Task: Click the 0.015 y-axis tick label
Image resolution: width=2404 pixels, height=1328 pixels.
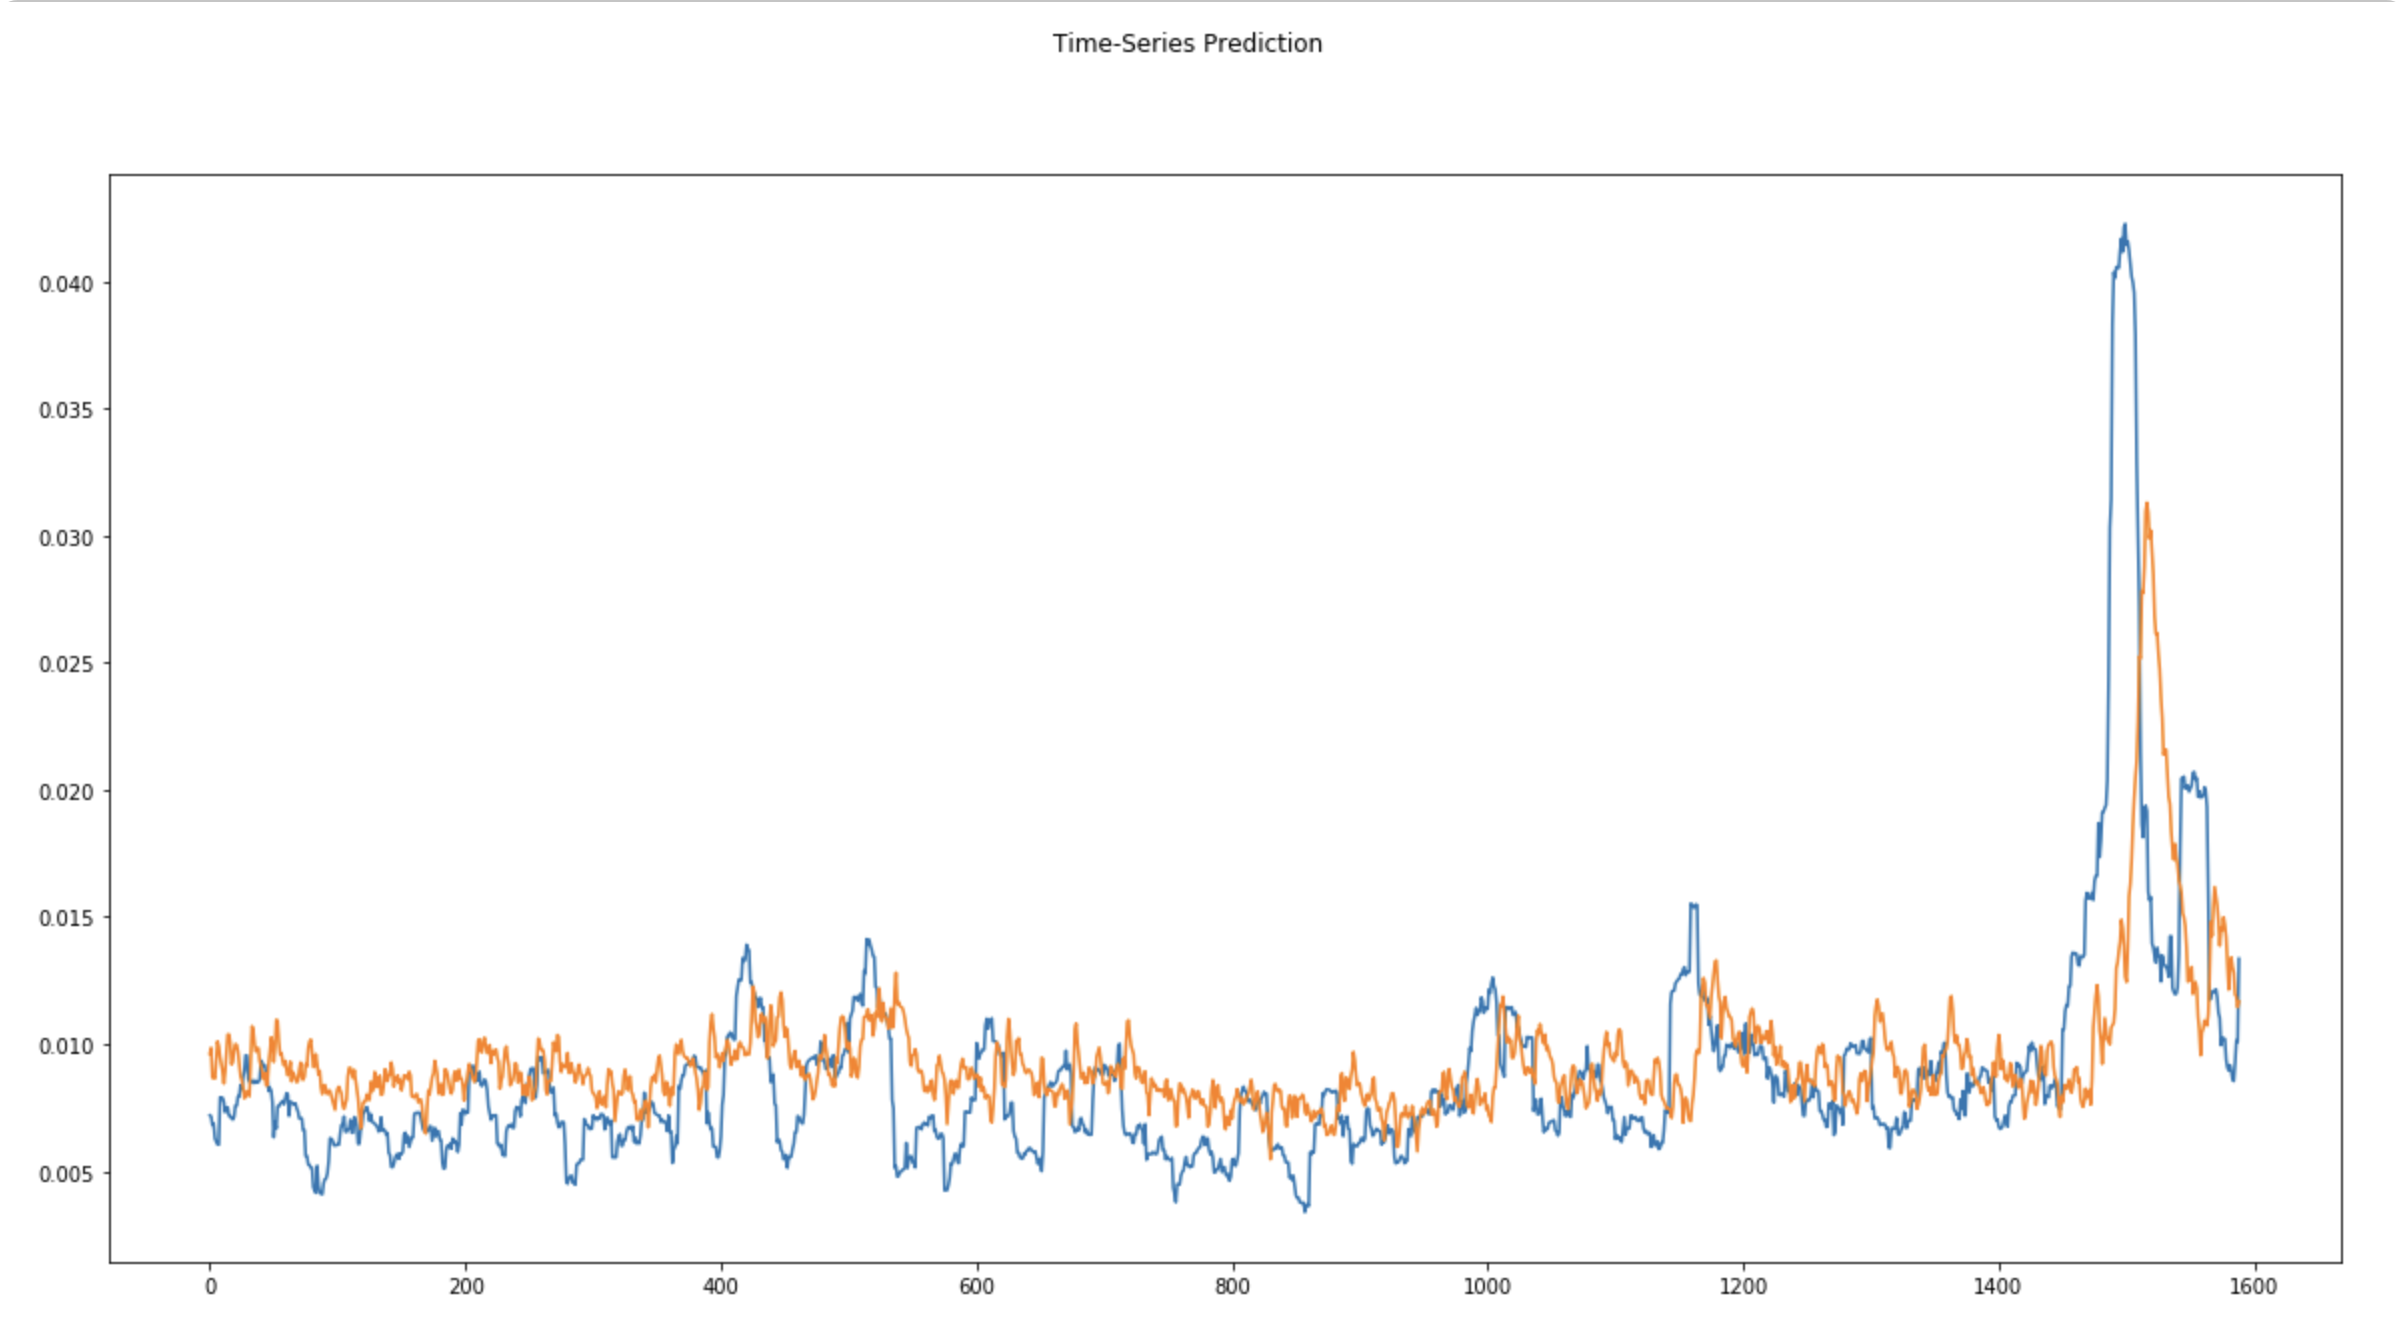Action: click(x=66, y=918)
